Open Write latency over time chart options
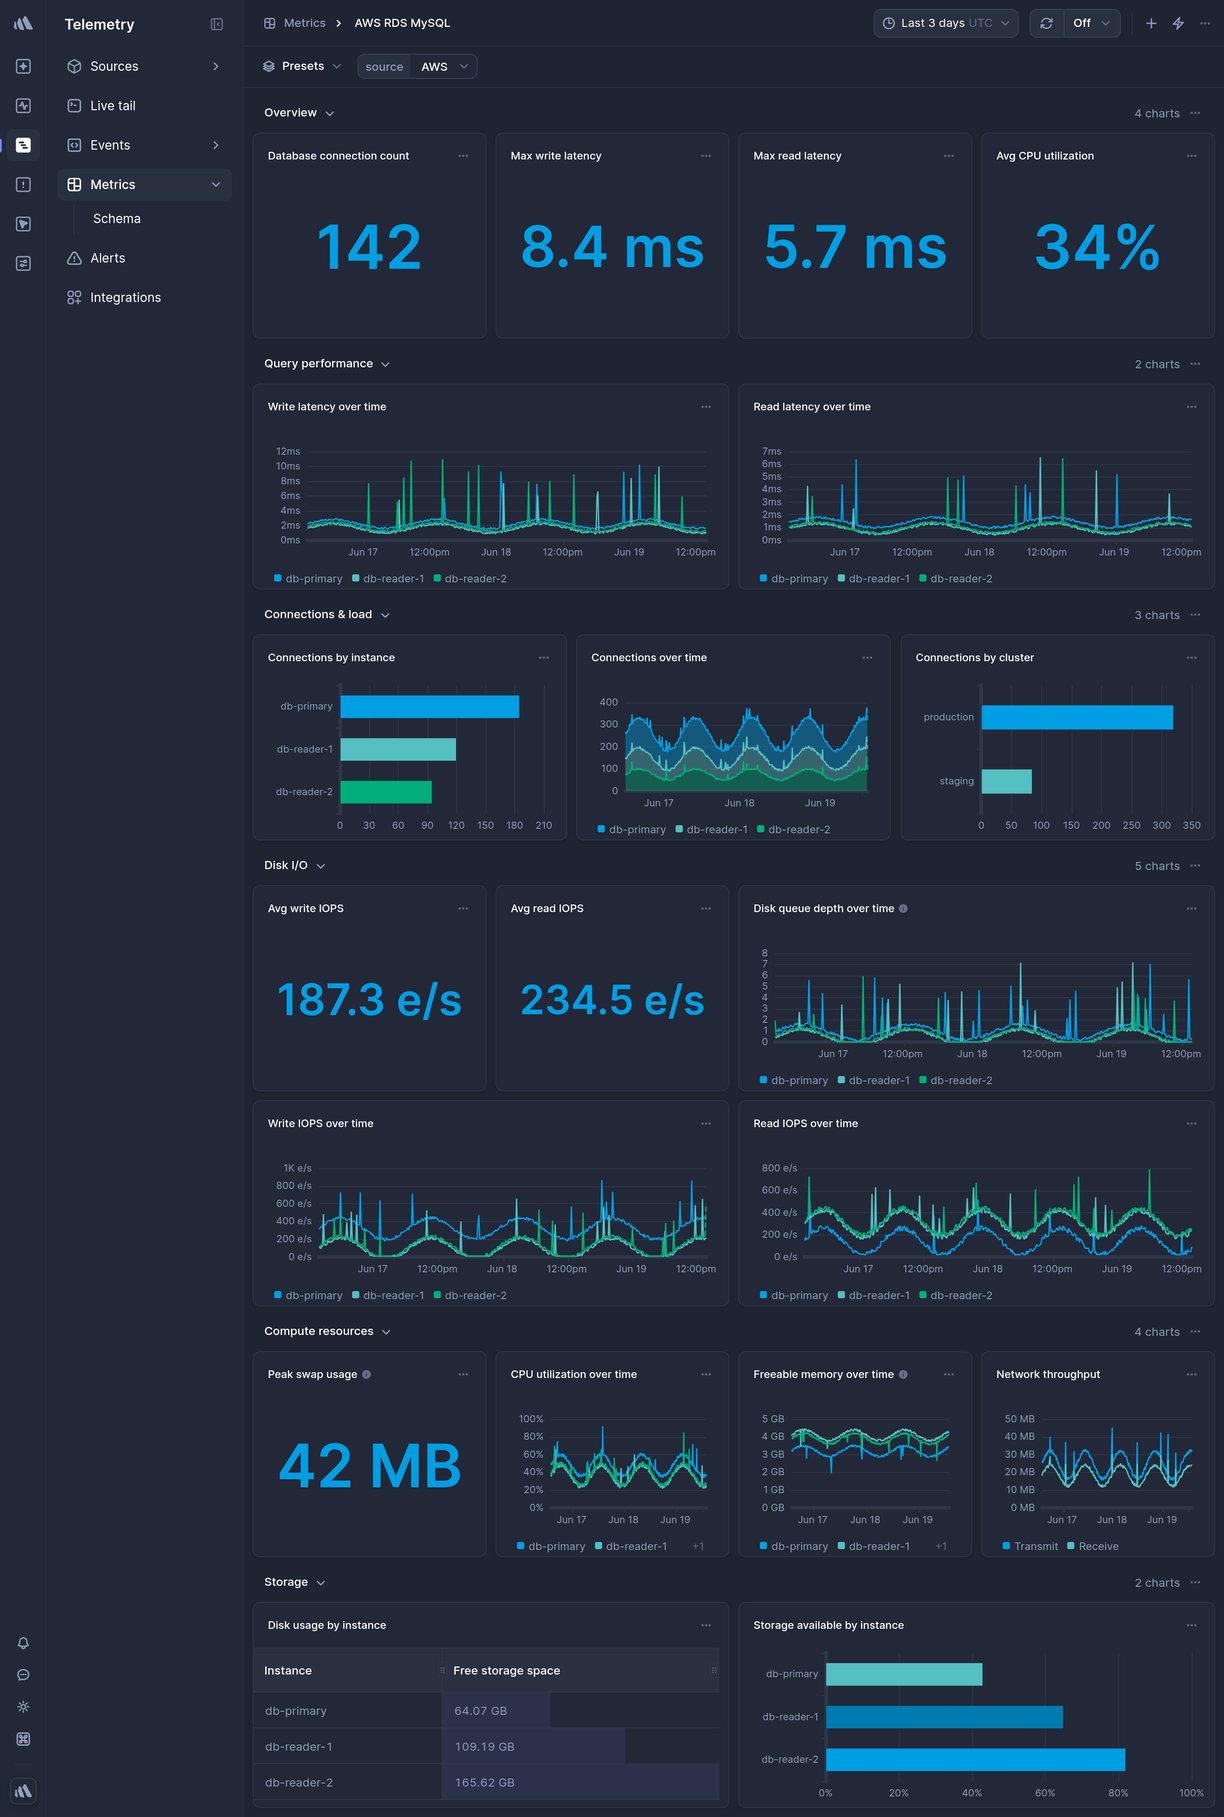1224x1817 pixels. click(x=706, y=407)
